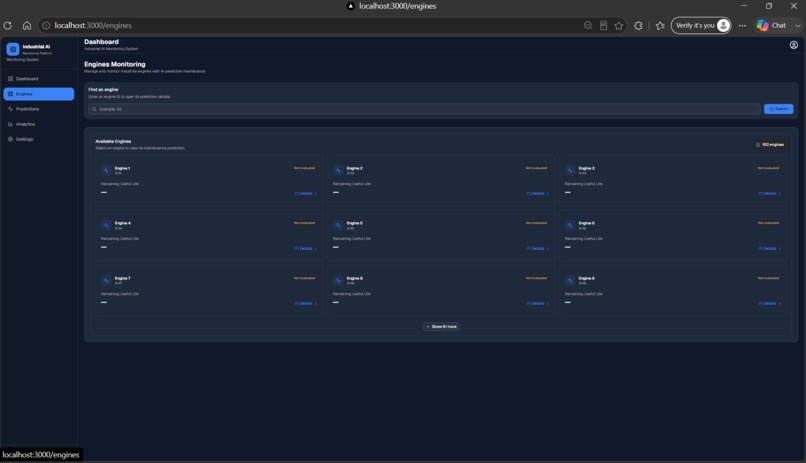Reload the page with browser refresh icon
This screenshot has width=806, height=463.
8,25
